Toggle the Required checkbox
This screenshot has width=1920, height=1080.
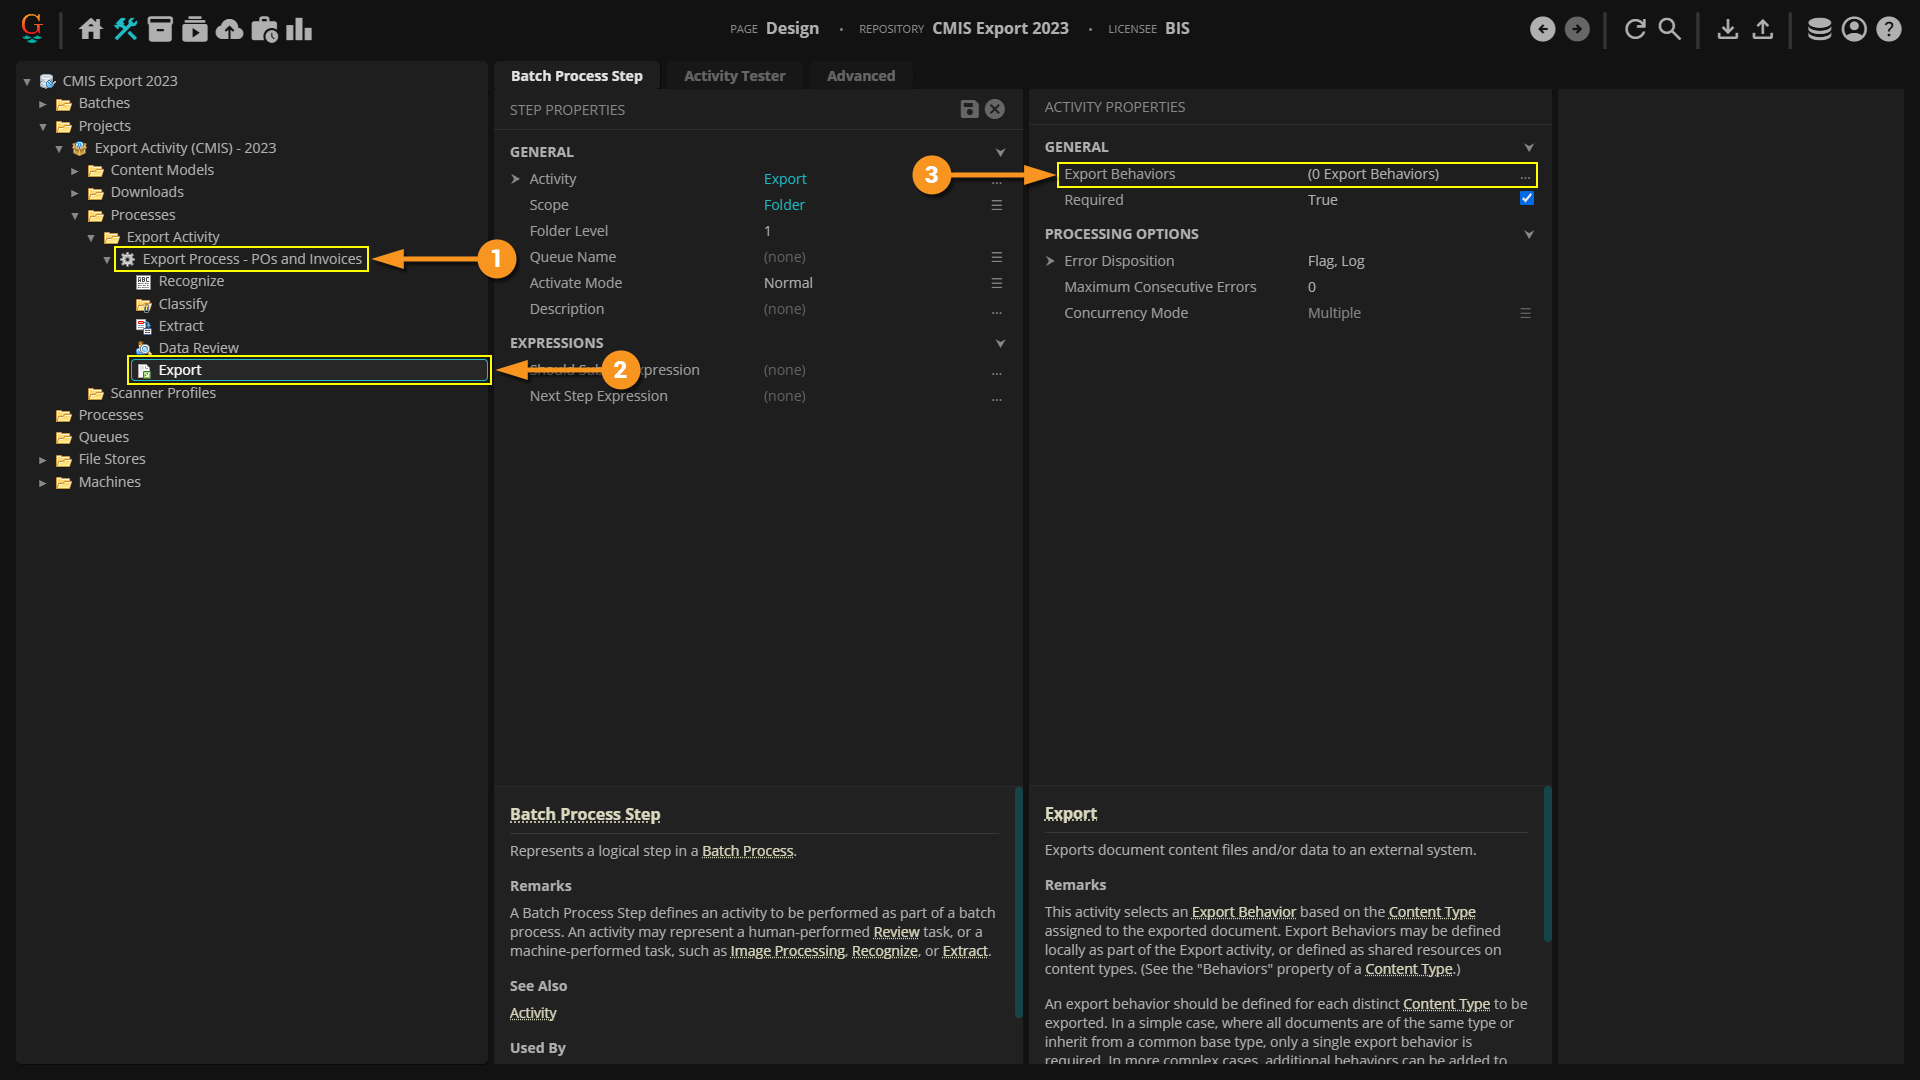[x=1527, y=199]
